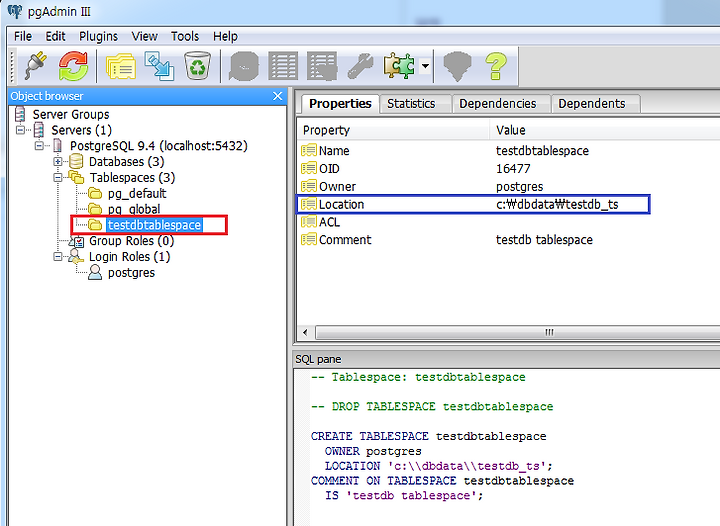Click the Property column header
Image resolution: width=720 pixels, height=526 pixels.
[x=393, y=130]
